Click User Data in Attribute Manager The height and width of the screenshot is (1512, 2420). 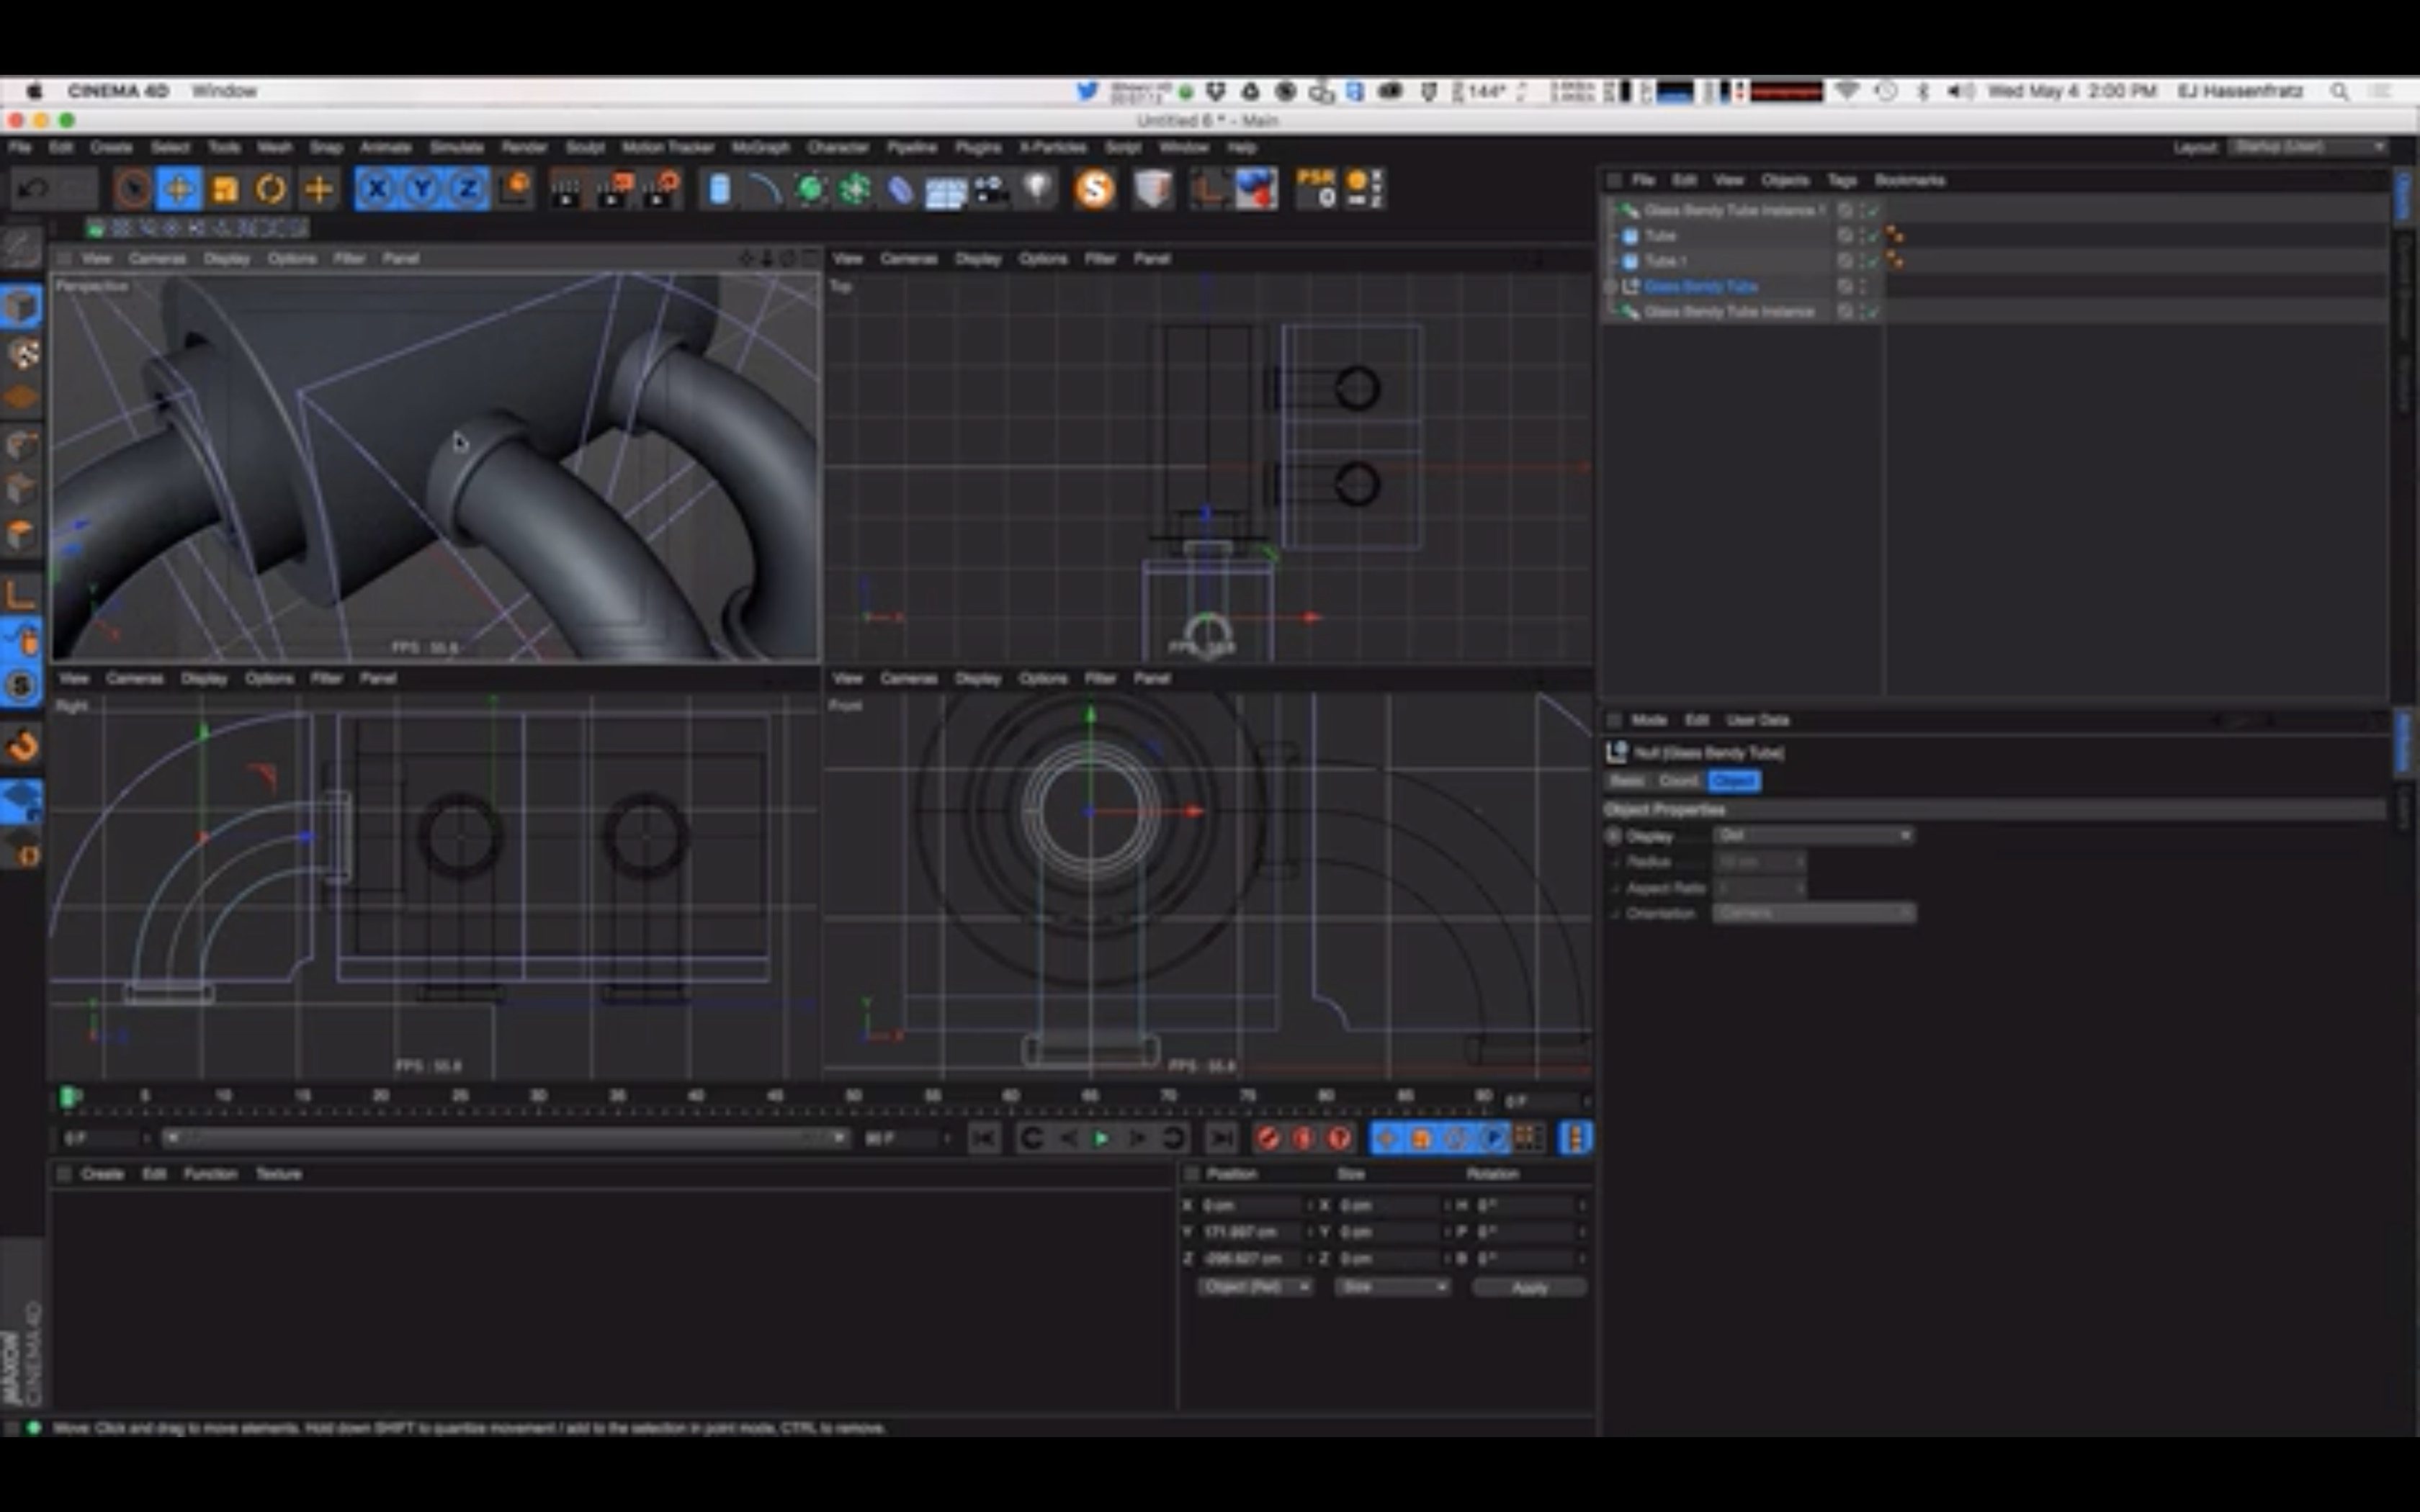1757,720
